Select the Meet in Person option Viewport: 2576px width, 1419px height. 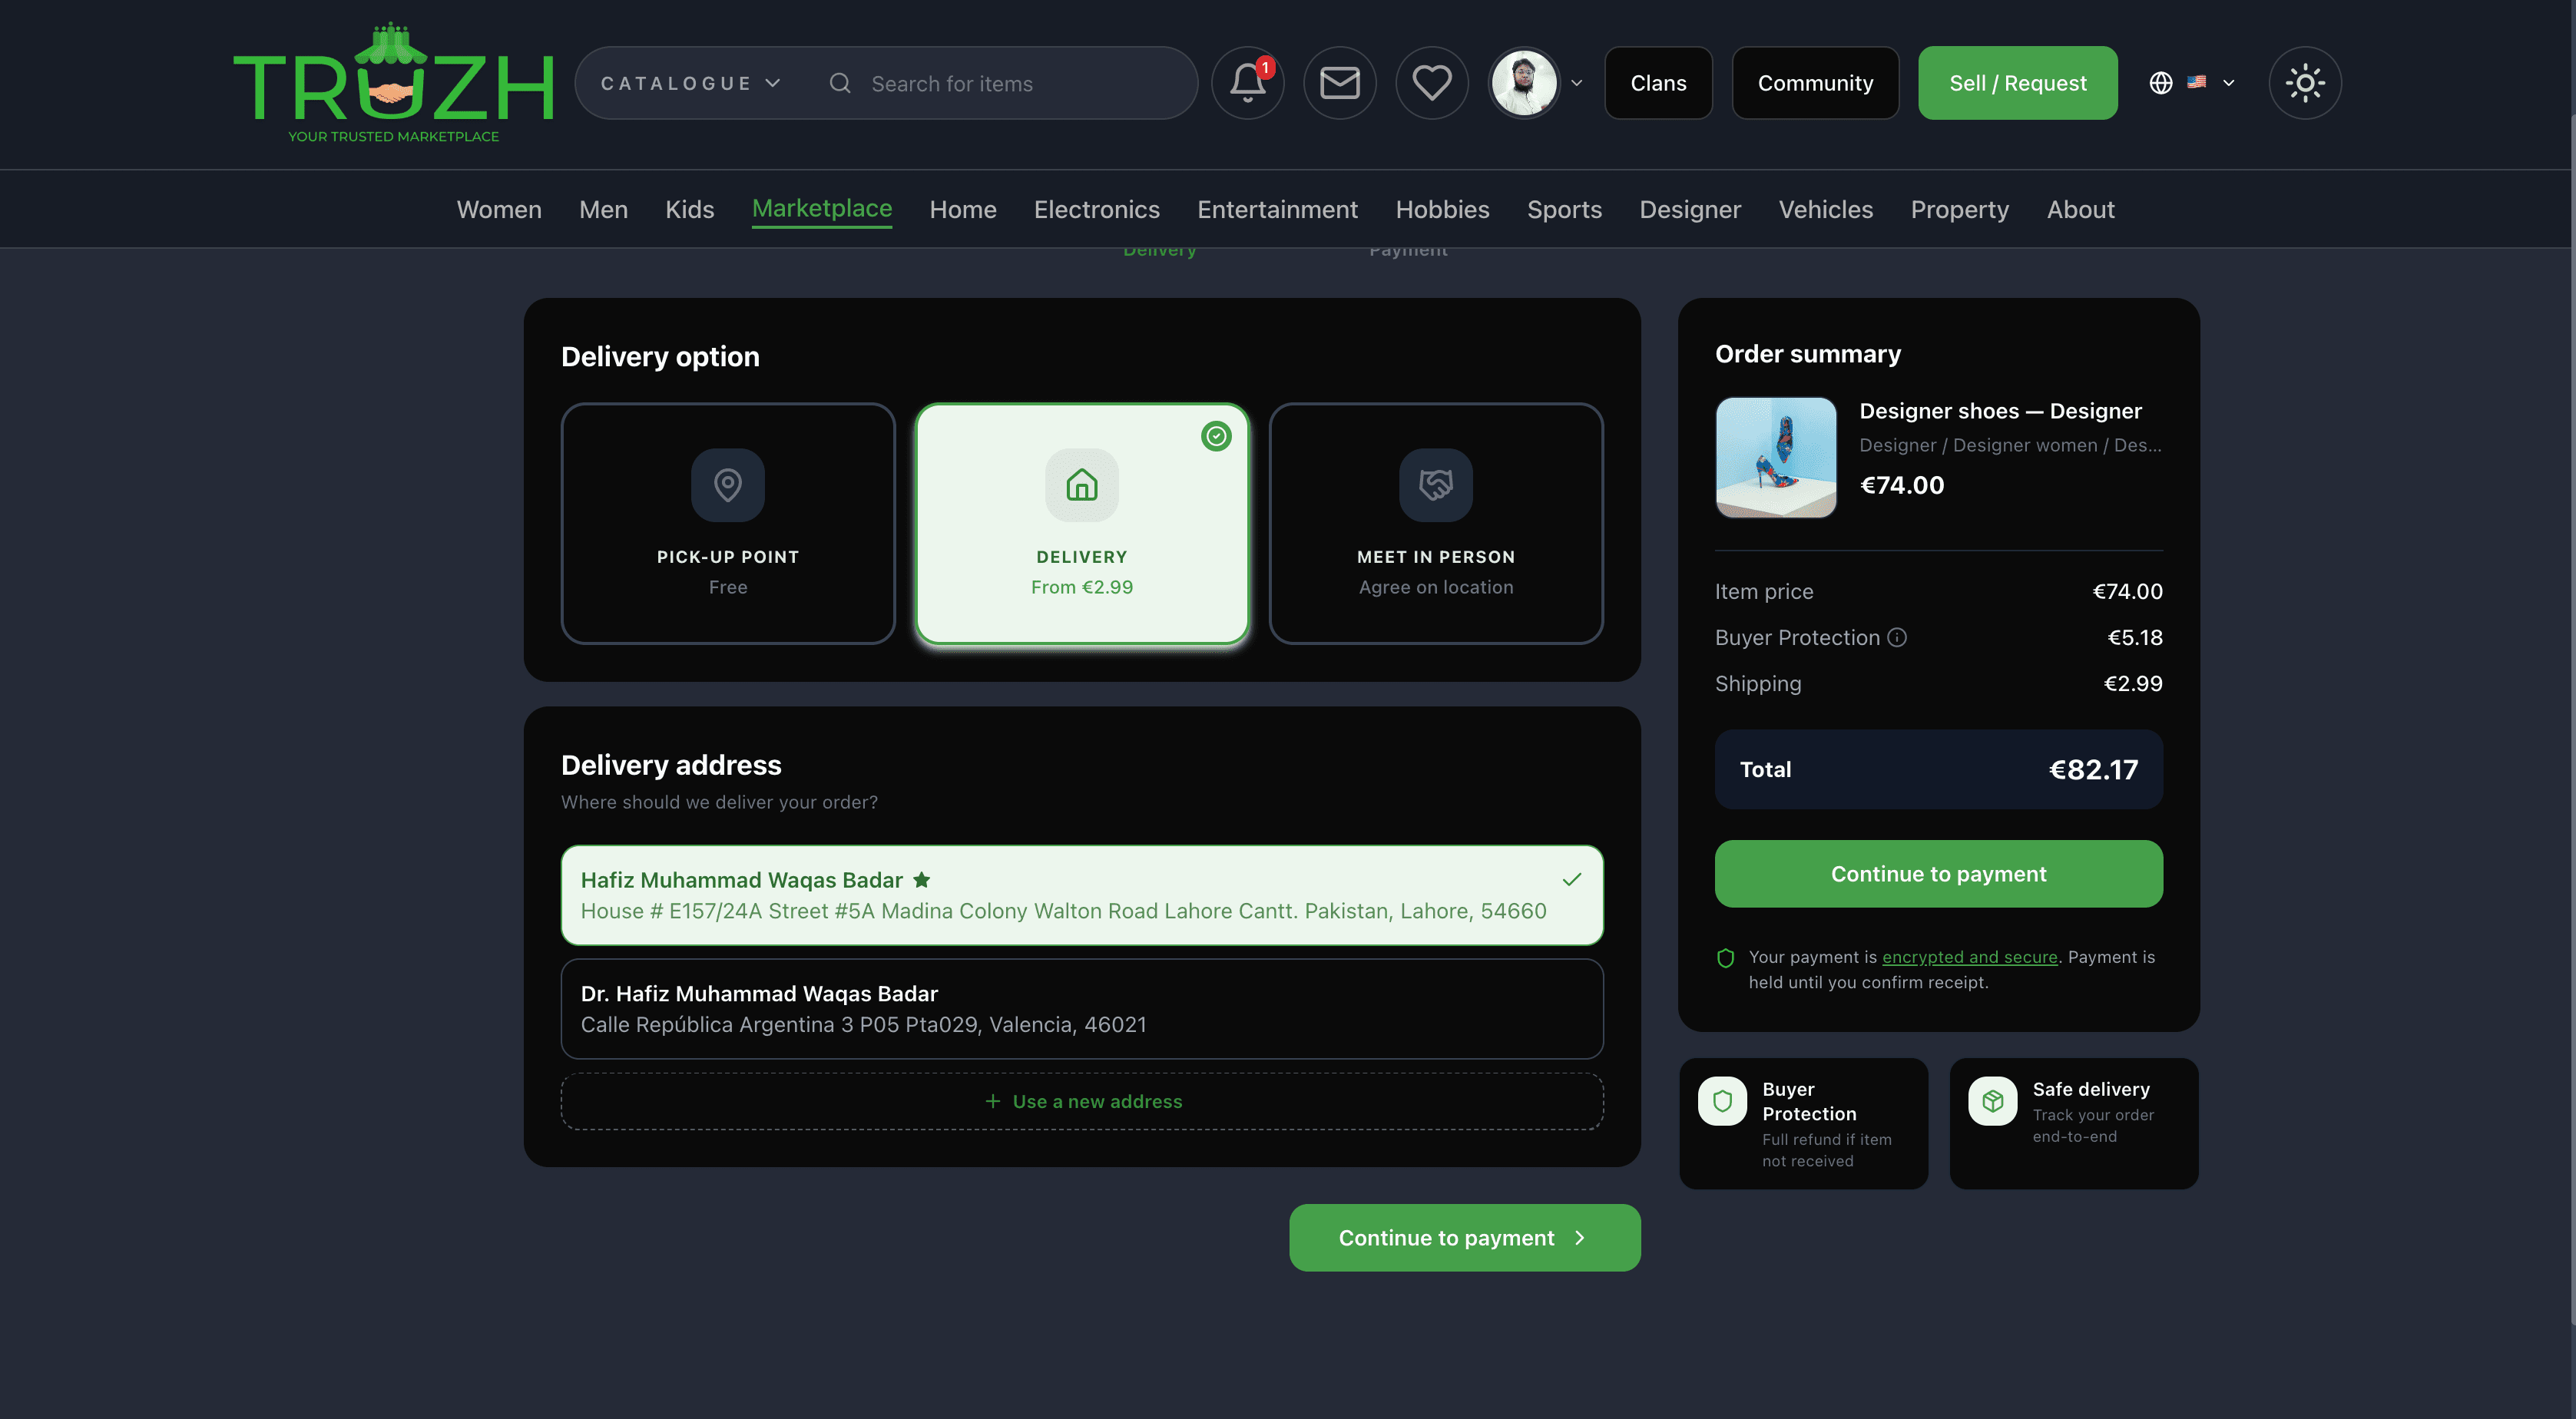pos(1436,523)
